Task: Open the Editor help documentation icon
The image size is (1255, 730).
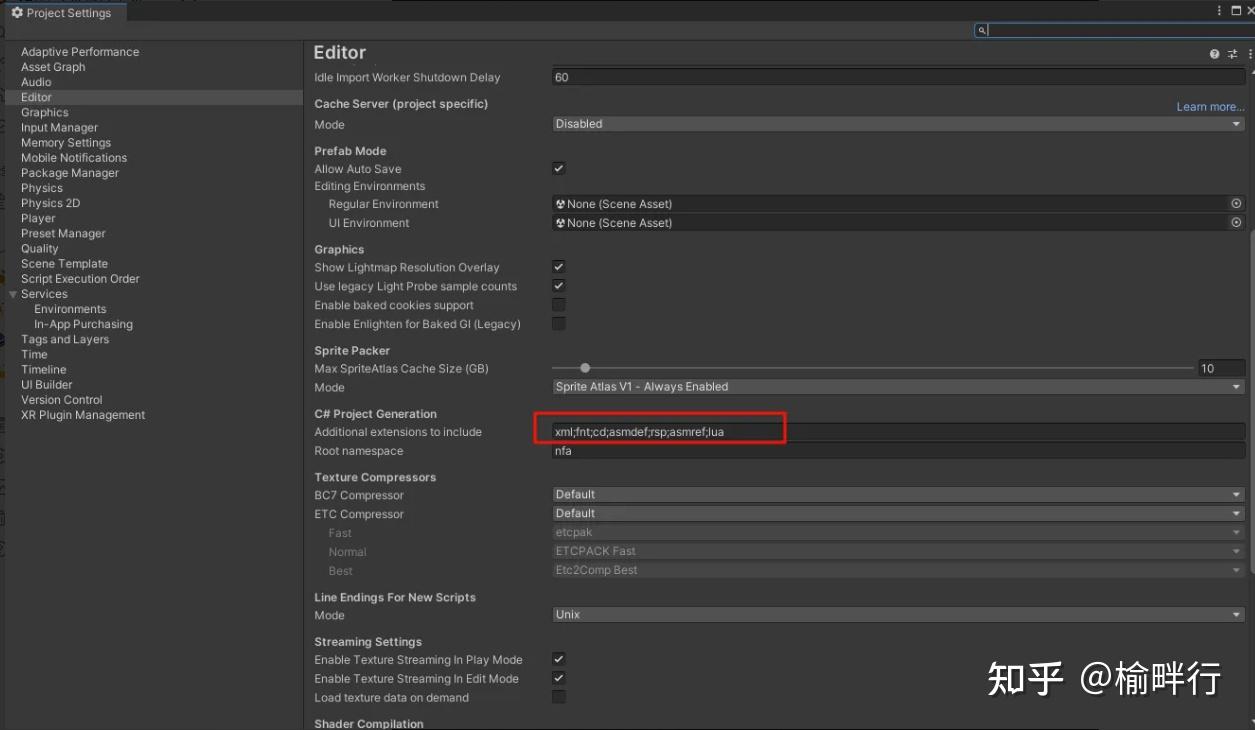Action: pyautogui.click(x=1214, y=54)
